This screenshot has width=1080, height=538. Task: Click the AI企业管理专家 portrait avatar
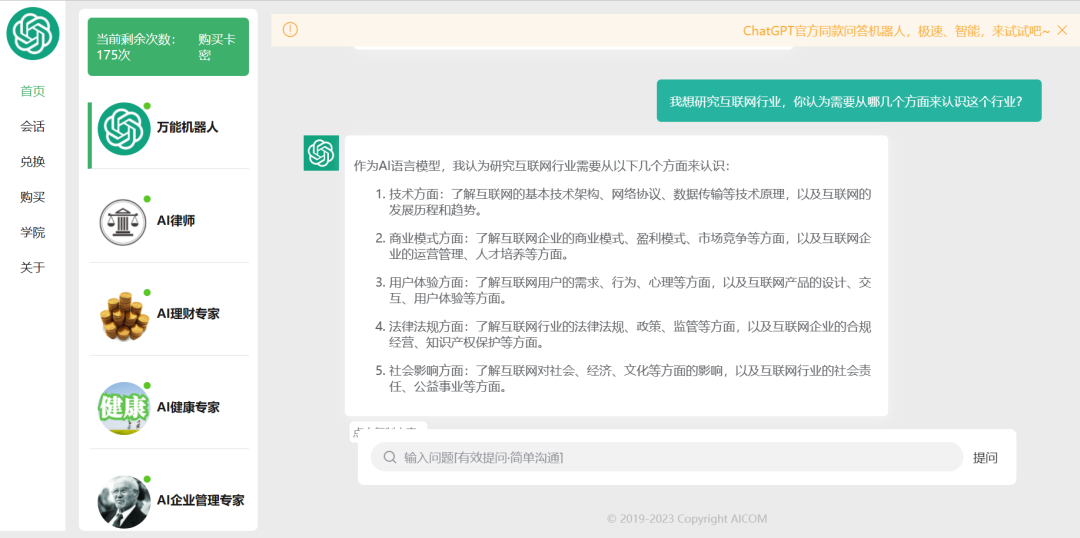click(124, 501)
